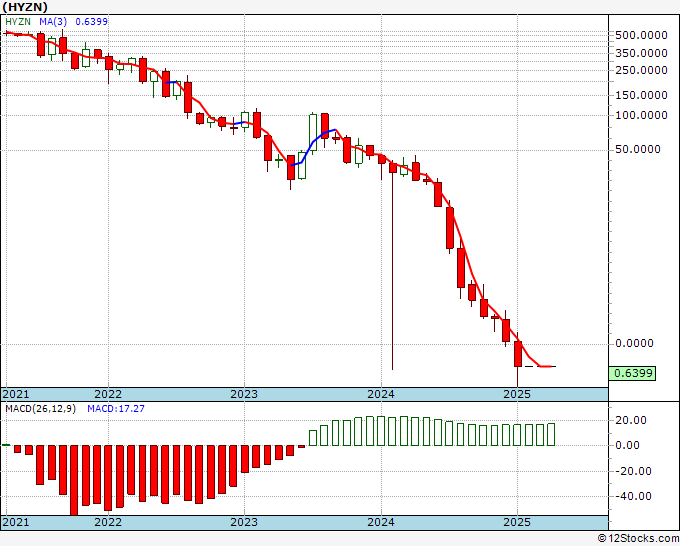
Task: Click the MACD(26,12,9) indicator label
Action: (x=40, y=409)
